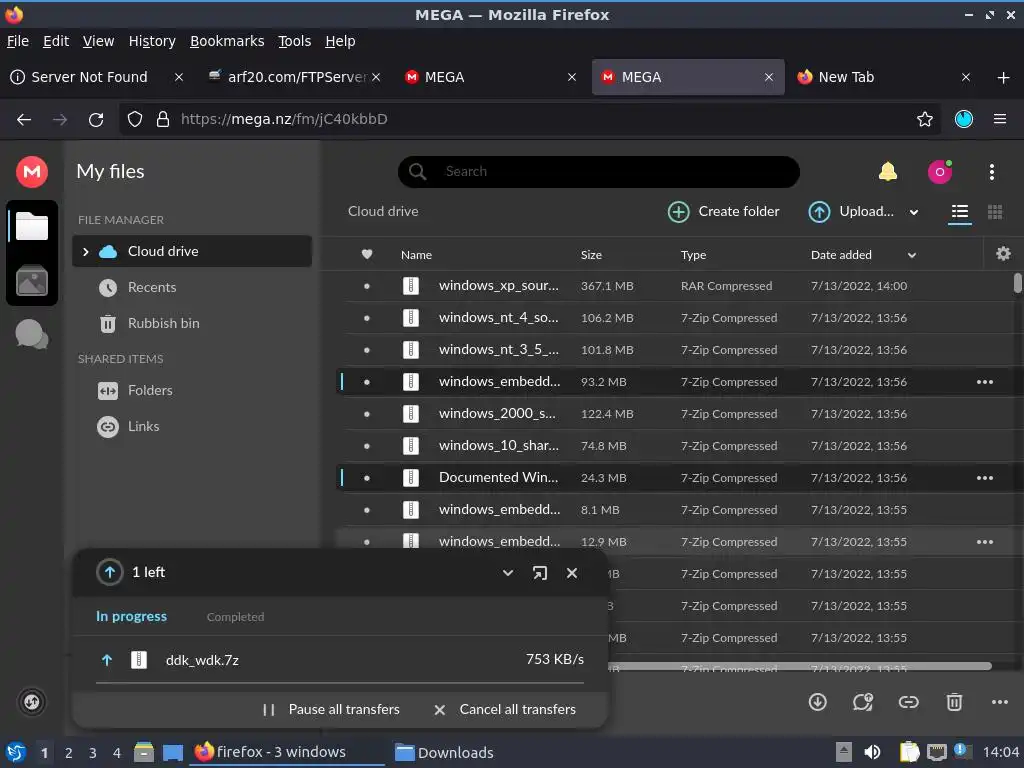Open options for 12.9 MB windows_embedd row
Viewport: 1024px width, 768px height.
tap(985, 542)
